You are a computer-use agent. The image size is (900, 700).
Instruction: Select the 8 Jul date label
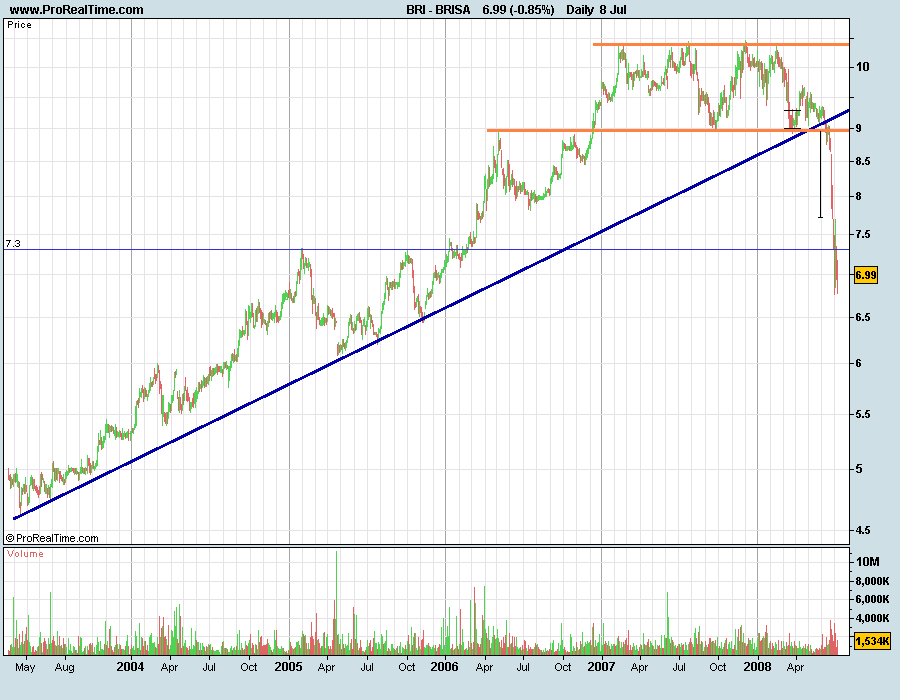612,10
